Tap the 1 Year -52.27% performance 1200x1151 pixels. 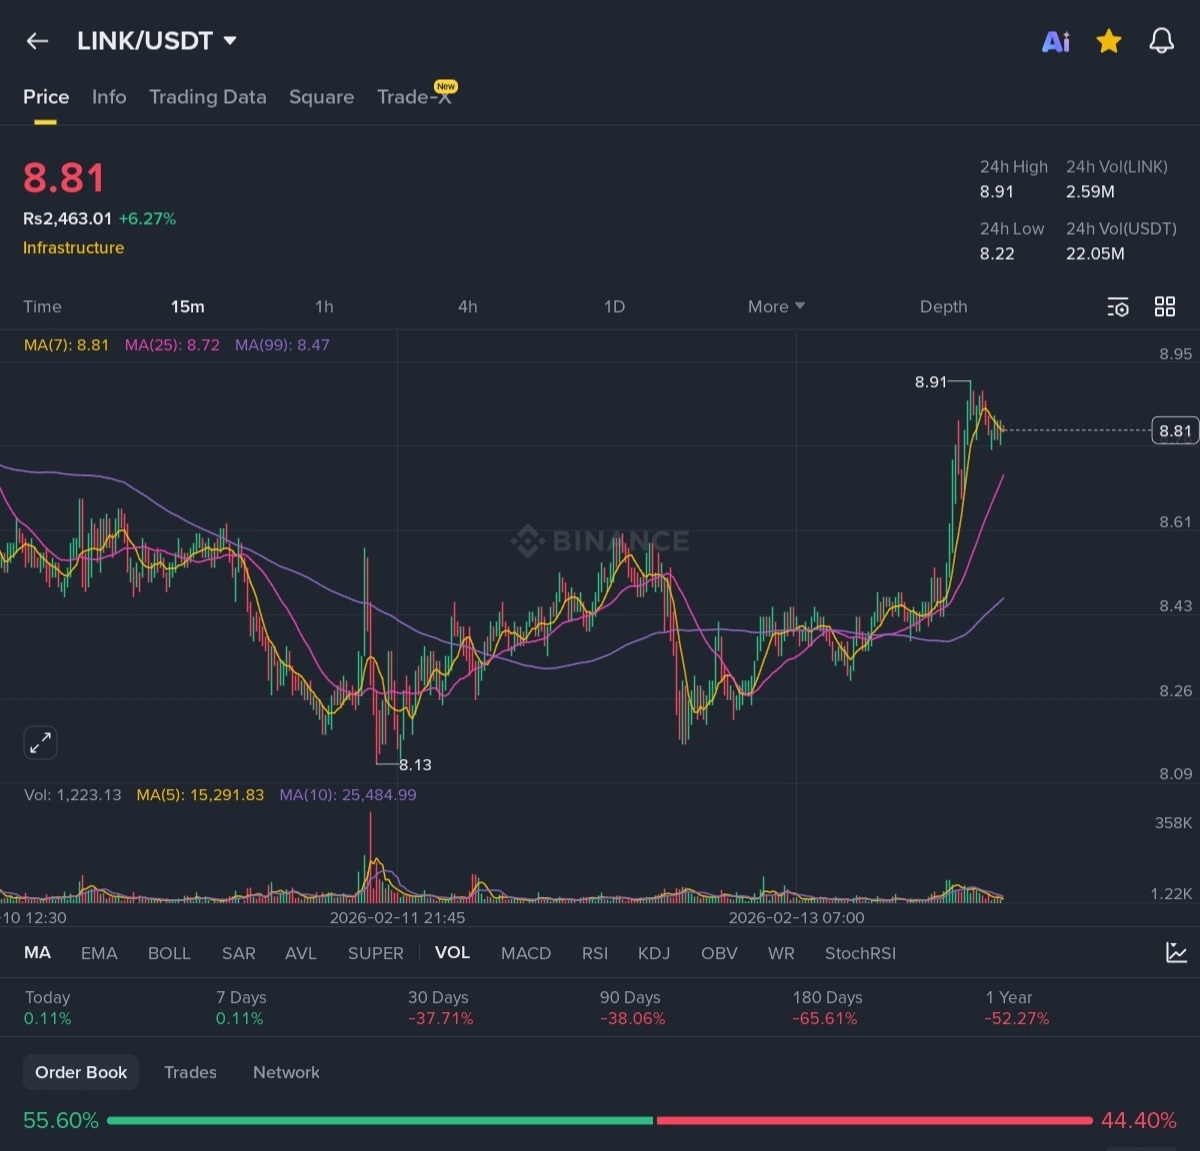pyautogui.click(x=1017, y=1008)
